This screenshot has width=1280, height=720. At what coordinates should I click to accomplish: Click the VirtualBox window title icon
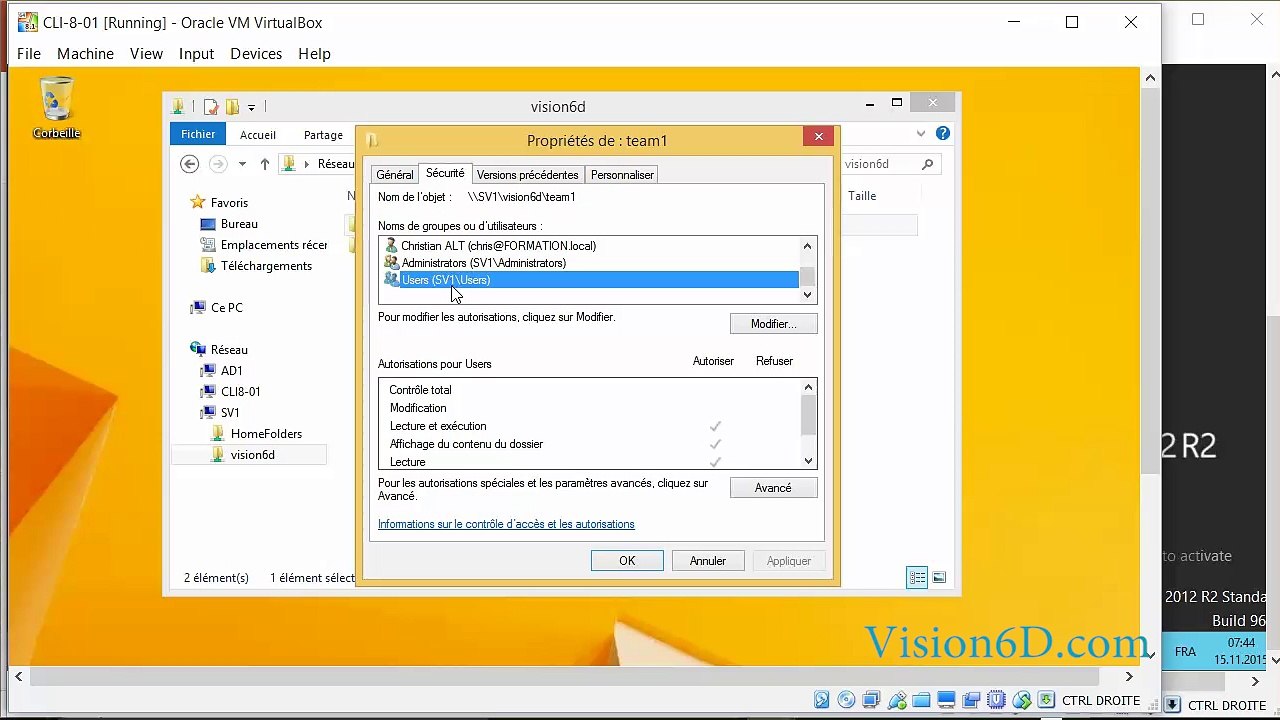(28, 22)
